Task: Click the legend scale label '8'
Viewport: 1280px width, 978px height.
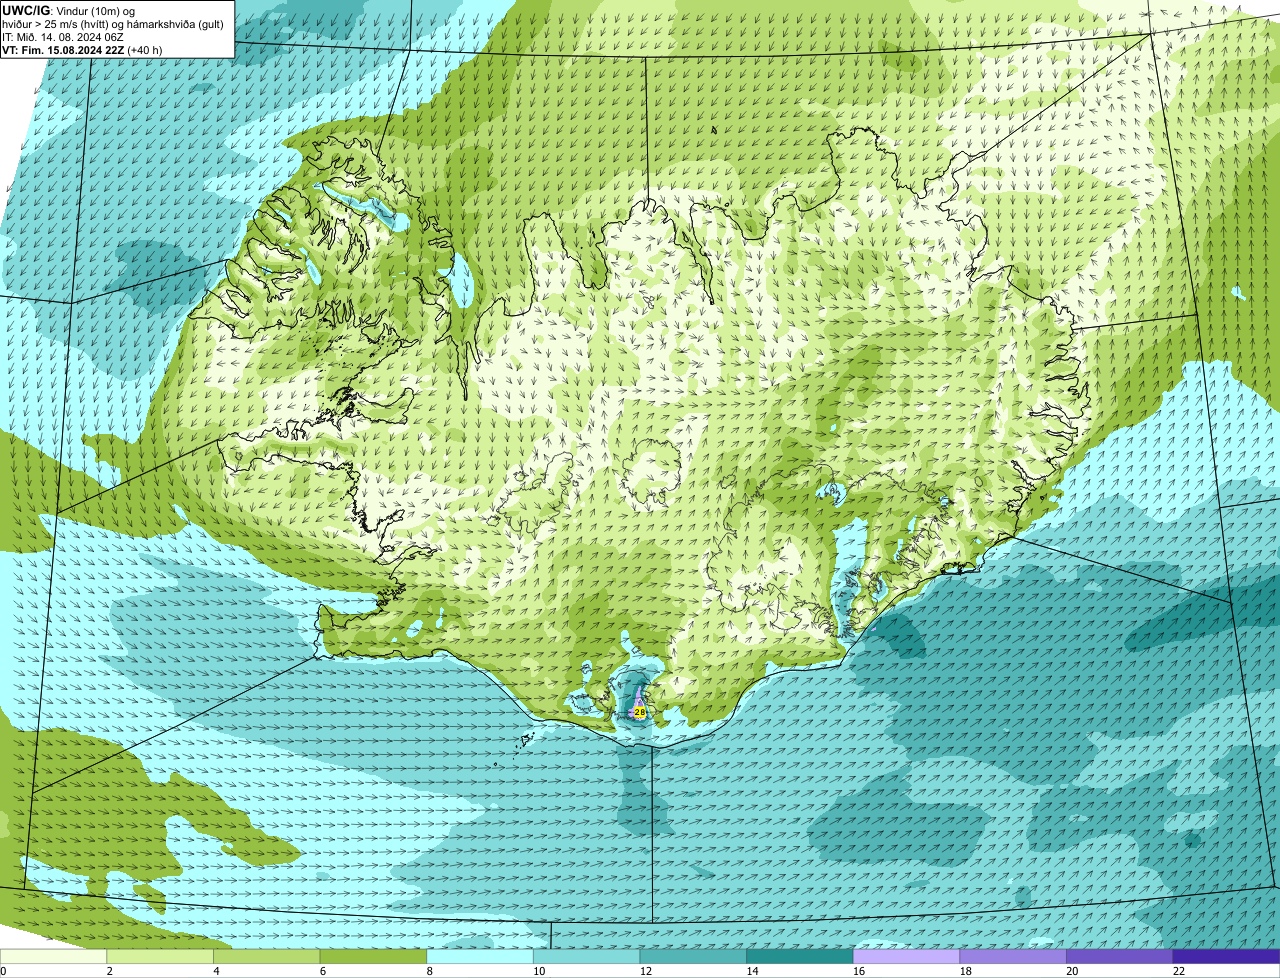Action: (x=429, y=971)
